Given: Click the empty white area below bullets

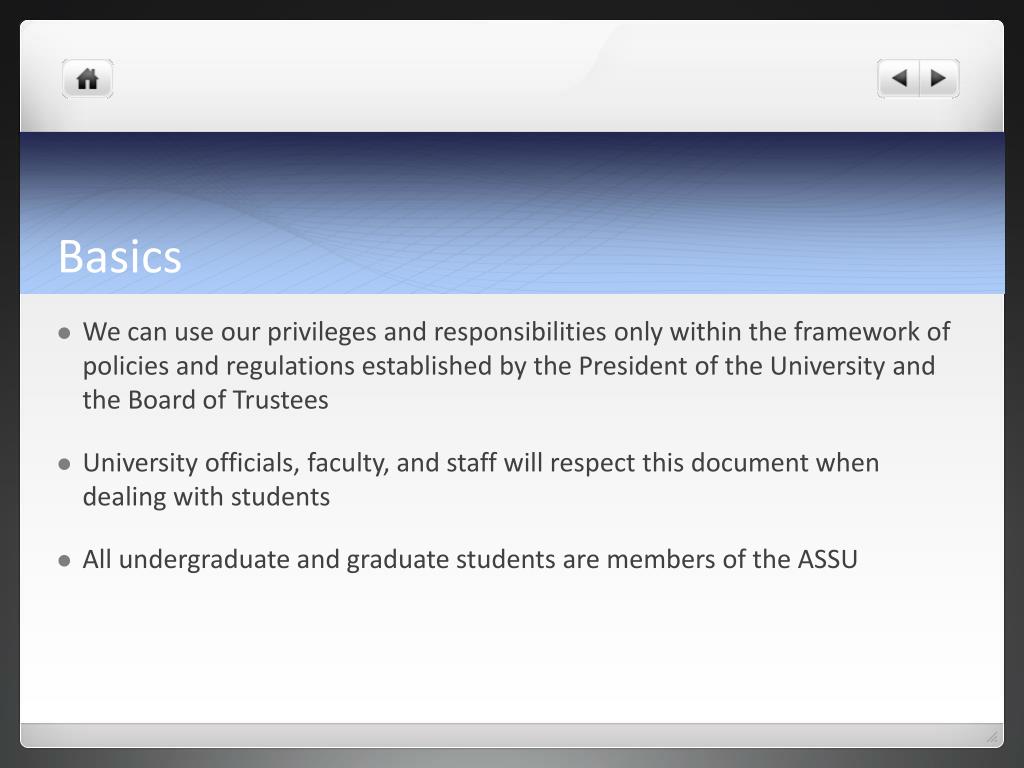Looking at the screenshot, I should (512, 650).
